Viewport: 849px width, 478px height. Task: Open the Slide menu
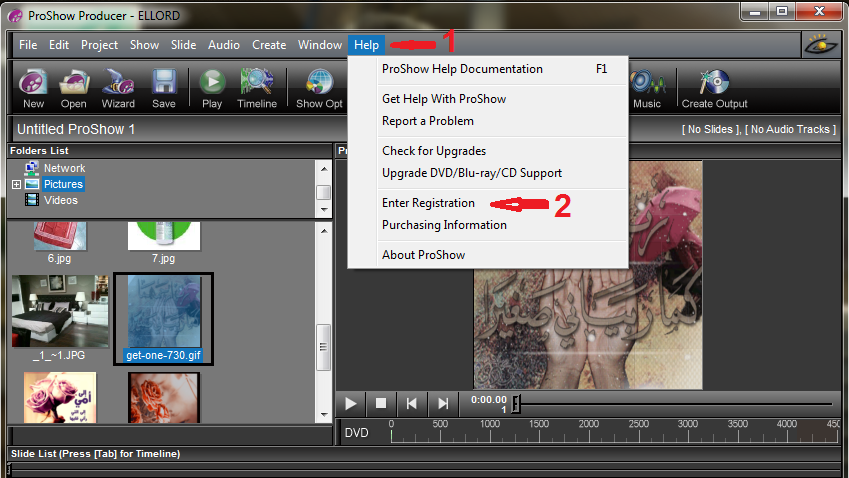183,45
